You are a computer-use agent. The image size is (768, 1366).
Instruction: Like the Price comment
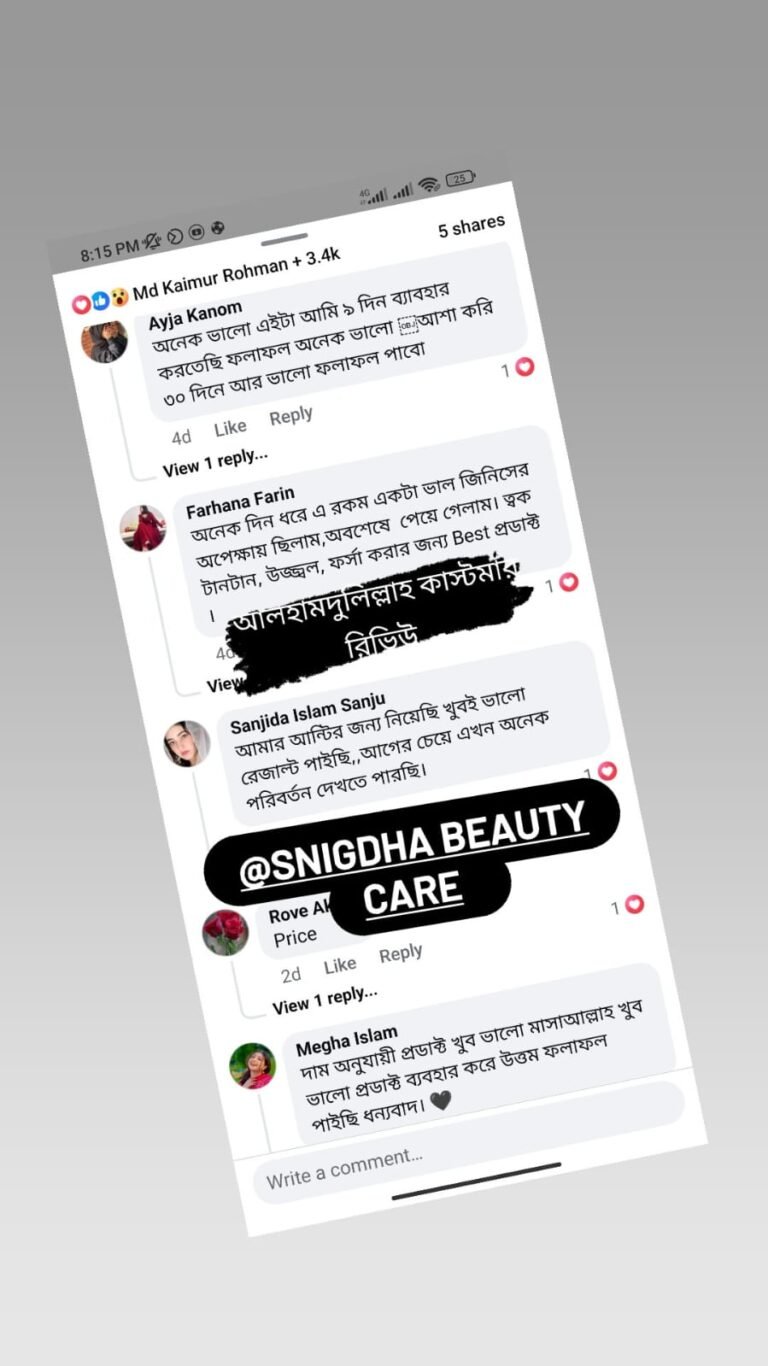click(x=340, y=965)
